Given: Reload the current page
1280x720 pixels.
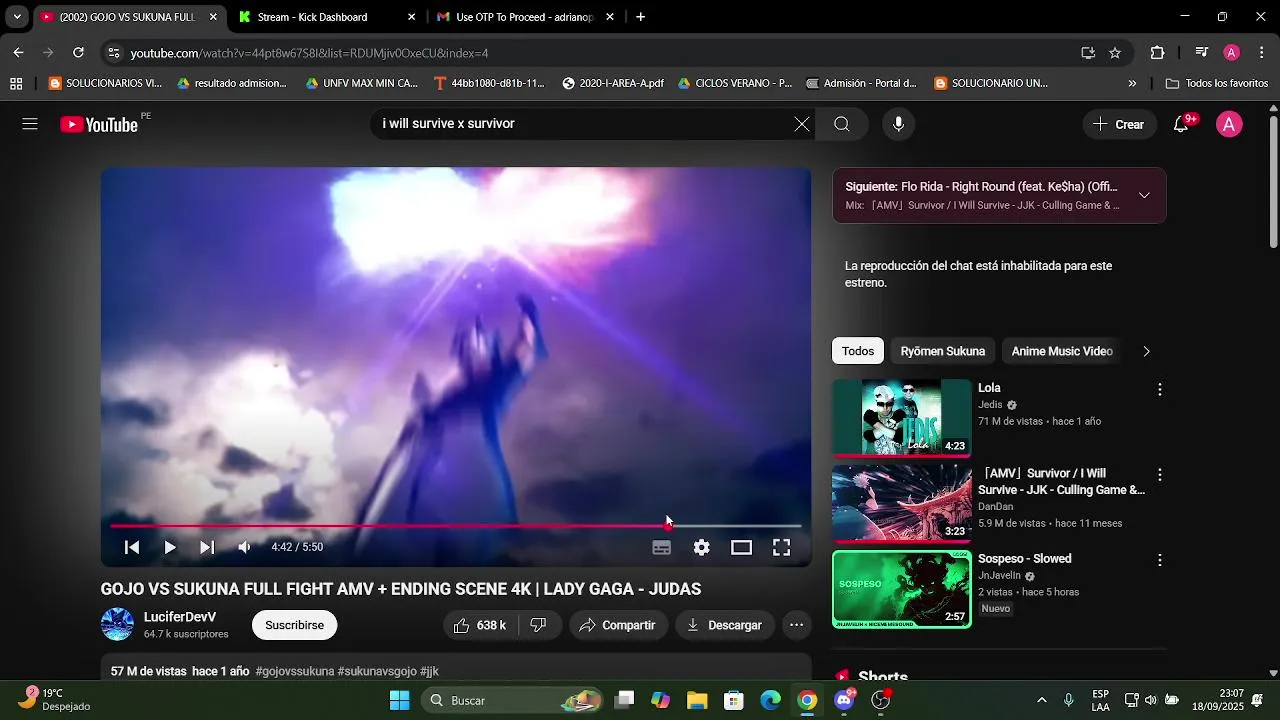Looking at the screenshot, I should coord(78,53).
